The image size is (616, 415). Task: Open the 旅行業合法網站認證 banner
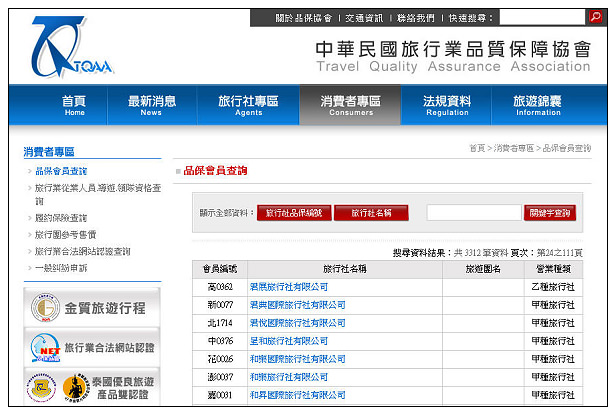92,348
